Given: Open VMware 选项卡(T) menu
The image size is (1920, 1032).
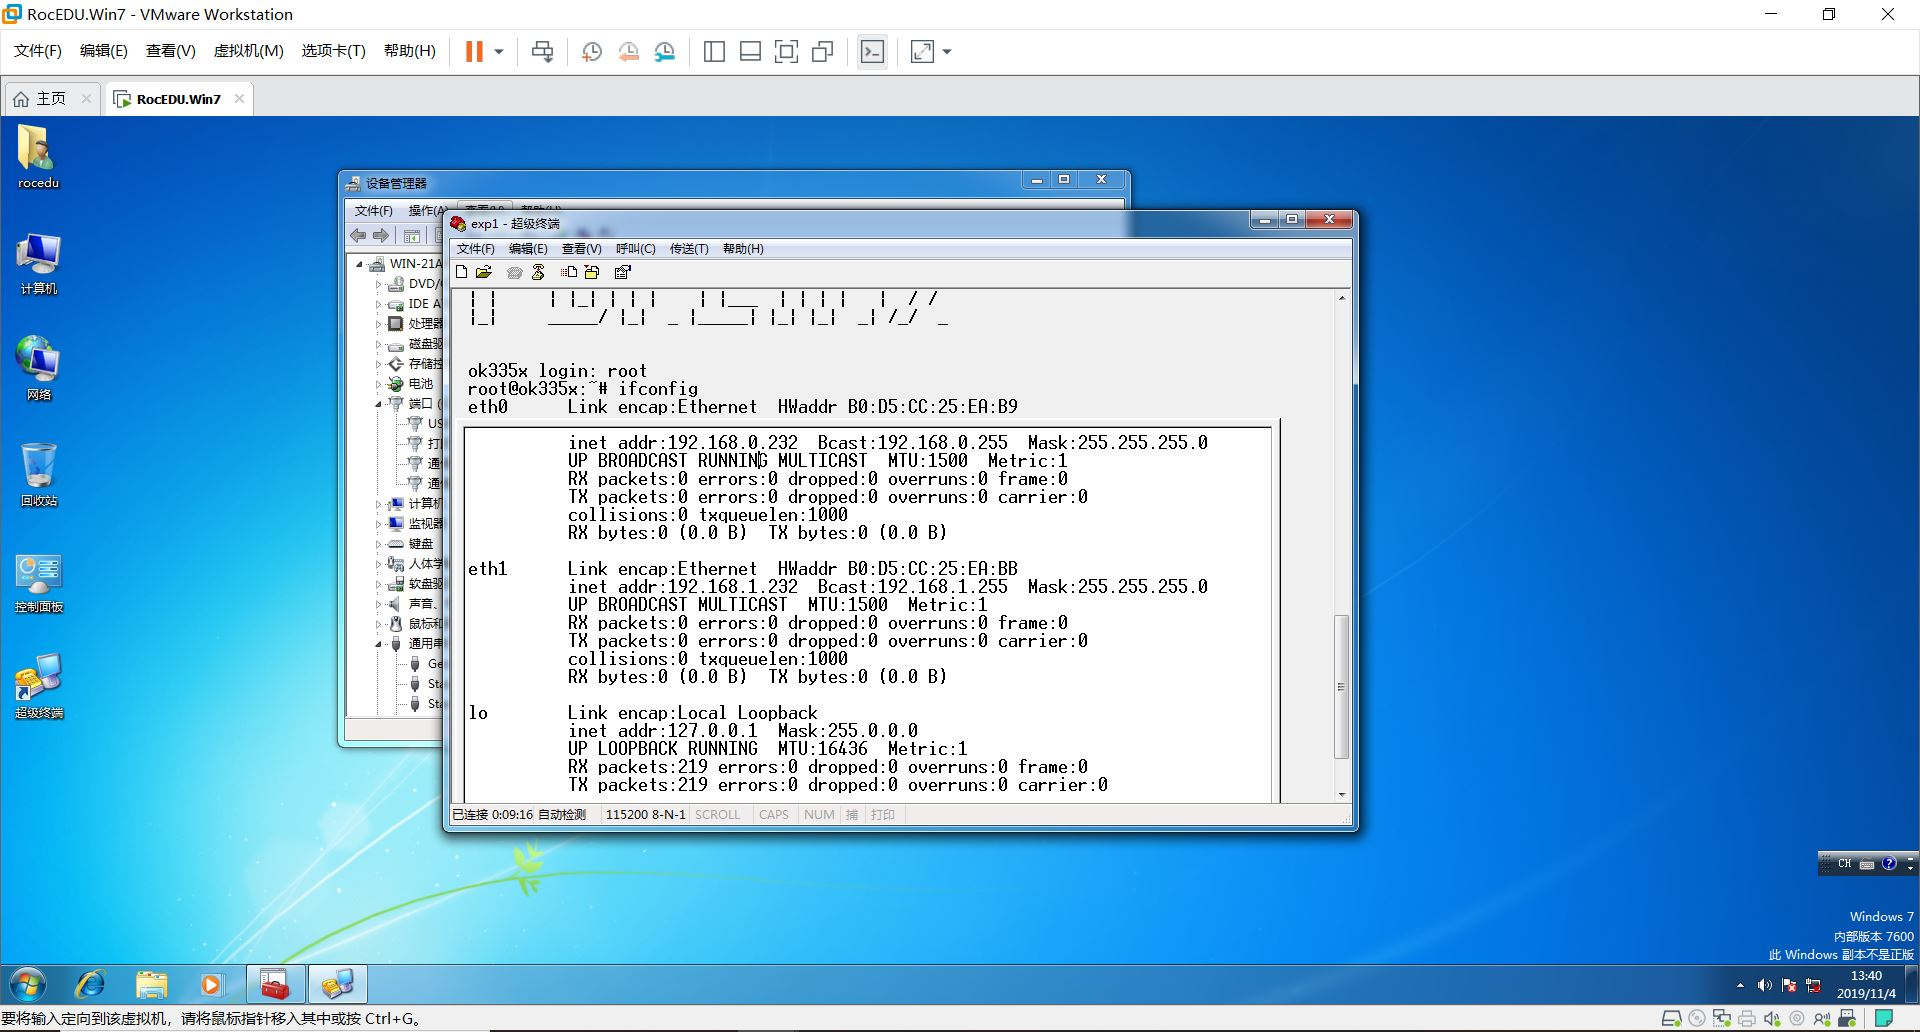Looking at the screenshot, I should 334,51.
